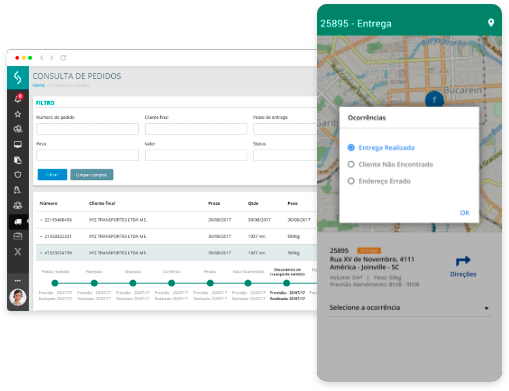Focus the Cliente final input field
Screen dimensions: 509x391
pos(196,129)
